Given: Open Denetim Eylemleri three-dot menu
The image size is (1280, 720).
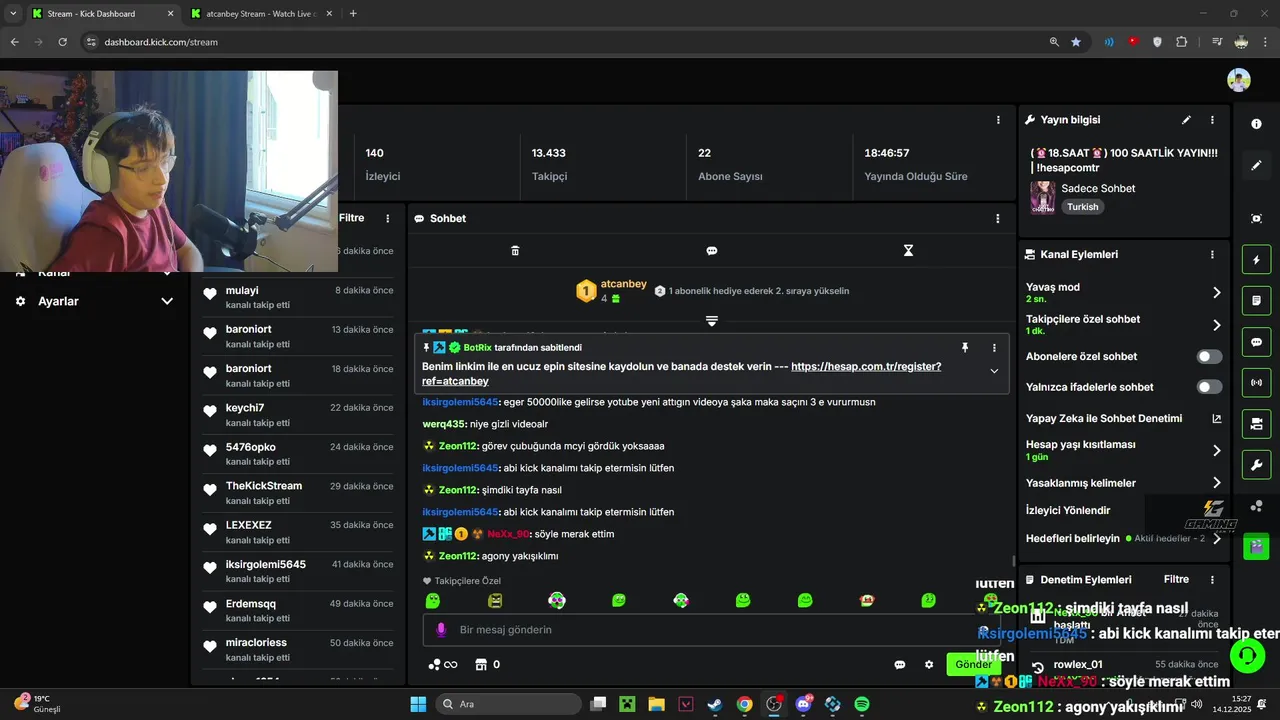Looking at the screenshot, I should 1212,579.
